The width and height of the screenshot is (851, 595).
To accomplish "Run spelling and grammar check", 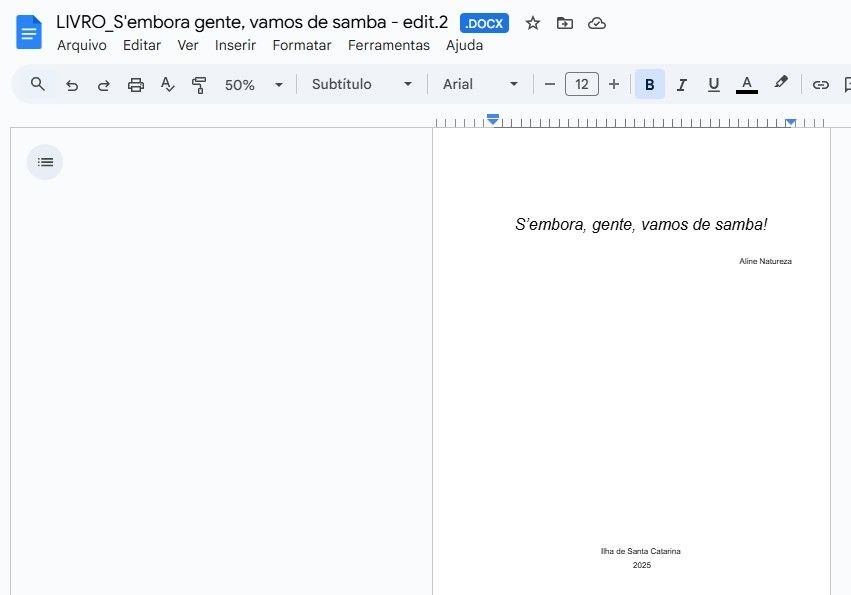I will click(x=167, y=85).
